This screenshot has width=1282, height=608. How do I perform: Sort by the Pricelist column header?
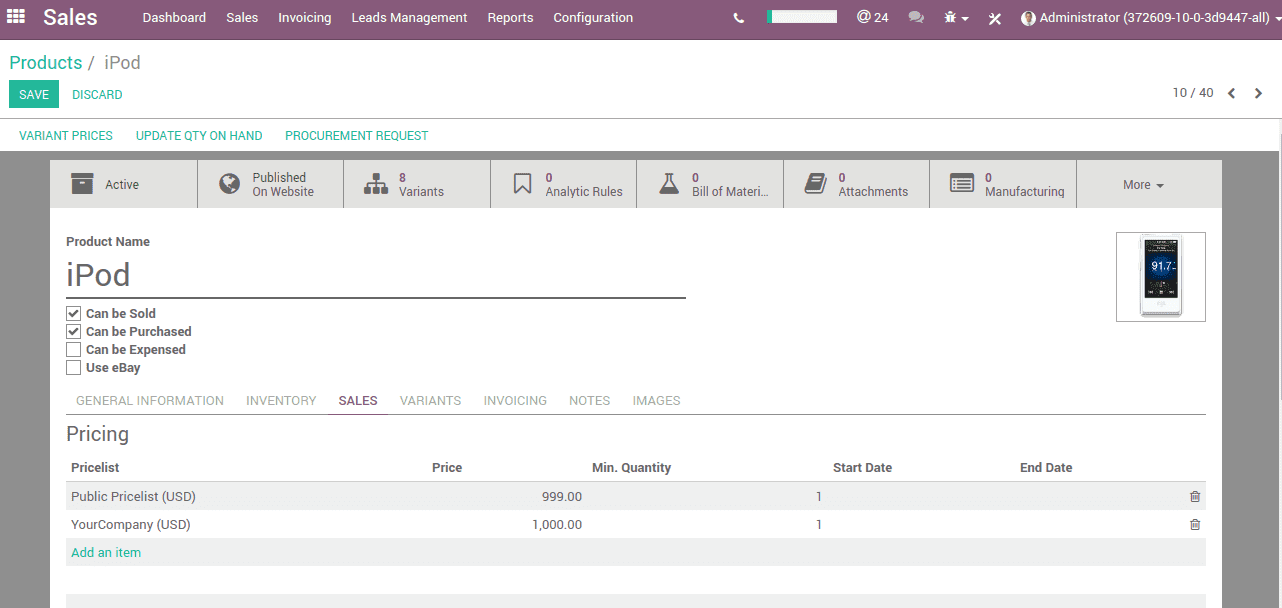point(95,467)
